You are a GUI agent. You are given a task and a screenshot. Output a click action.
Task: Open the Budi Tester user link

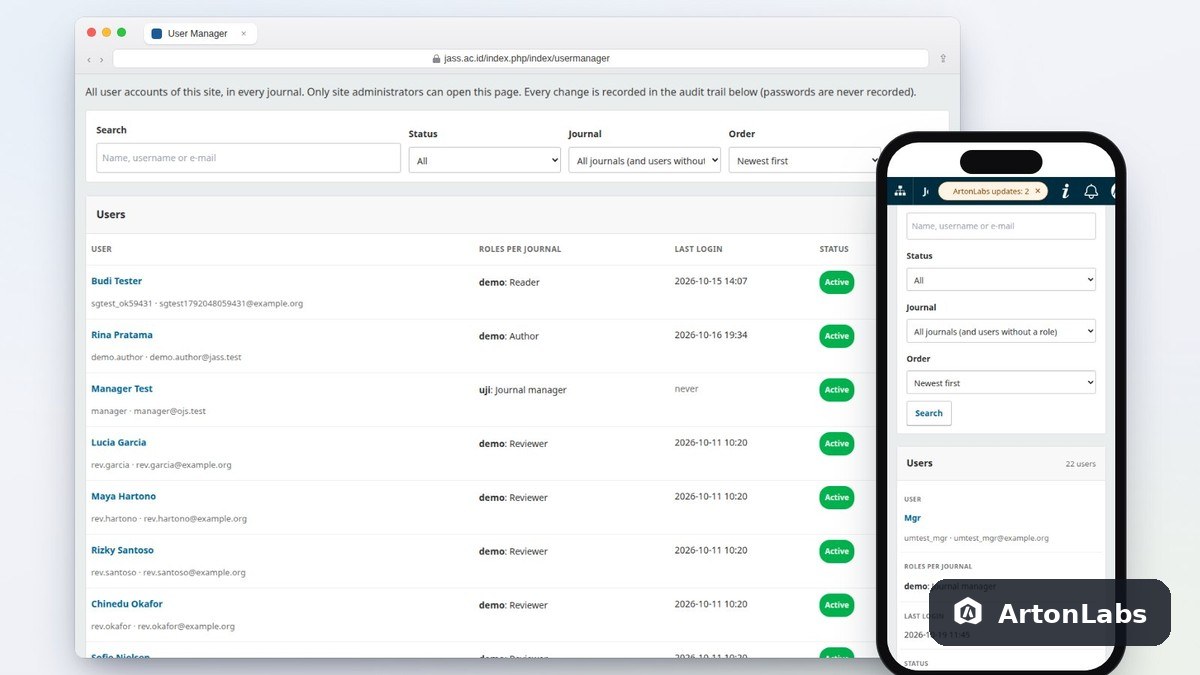click(117, 281)
